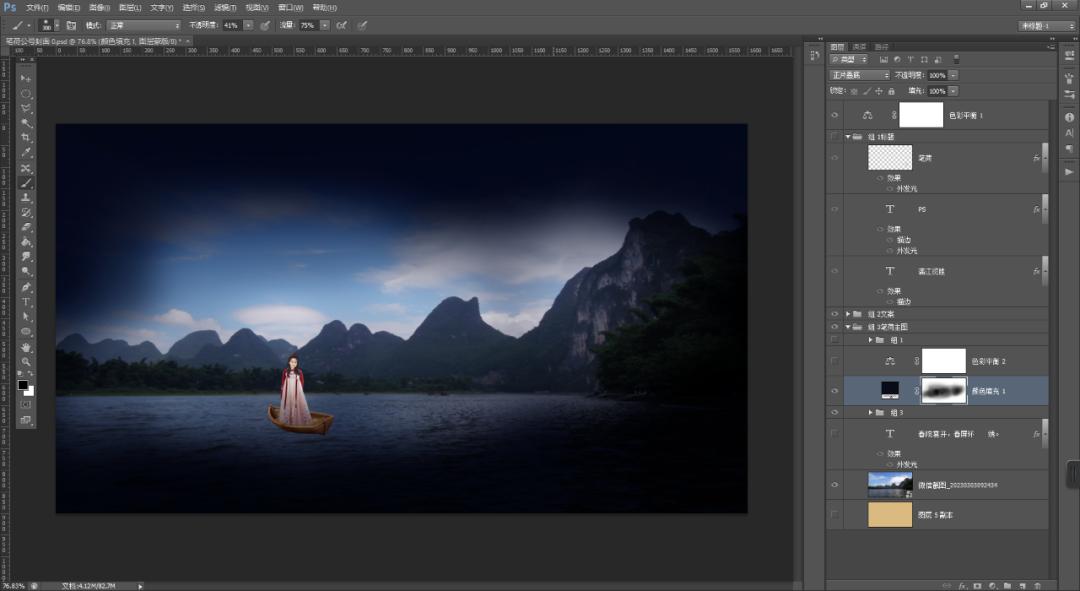Expand the 组 3 layer group
This screenshot has height=591, width=1080.
pyautogui.click(x=869, y=412)
